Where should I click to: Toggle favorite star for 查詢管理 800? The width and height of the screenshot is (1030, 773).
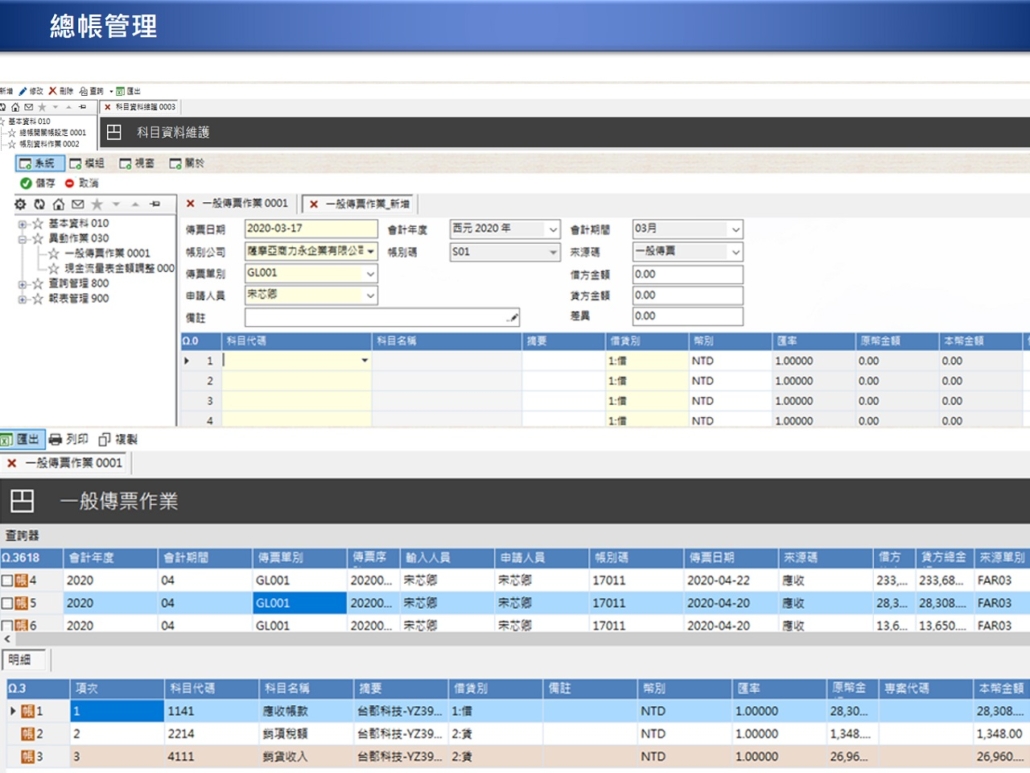click(38, 284)
